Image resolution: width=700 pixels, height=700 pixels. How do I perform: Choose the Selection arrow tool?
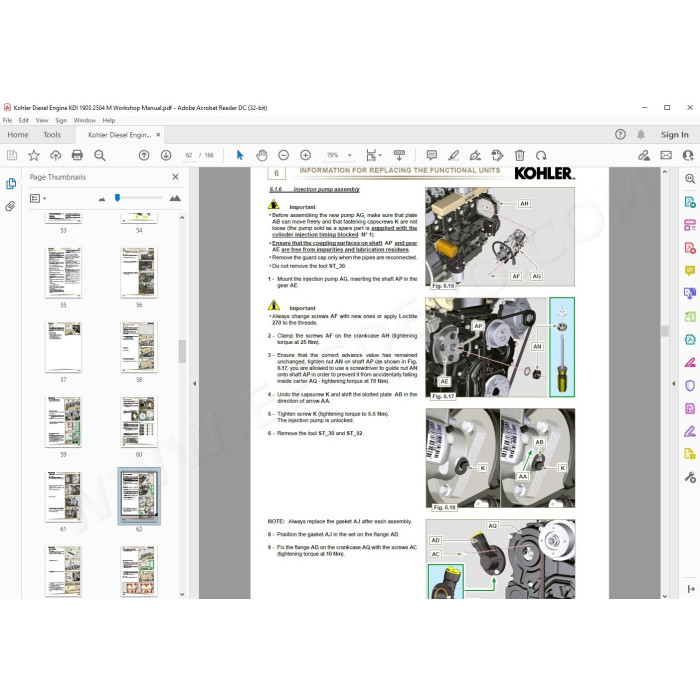240,155
